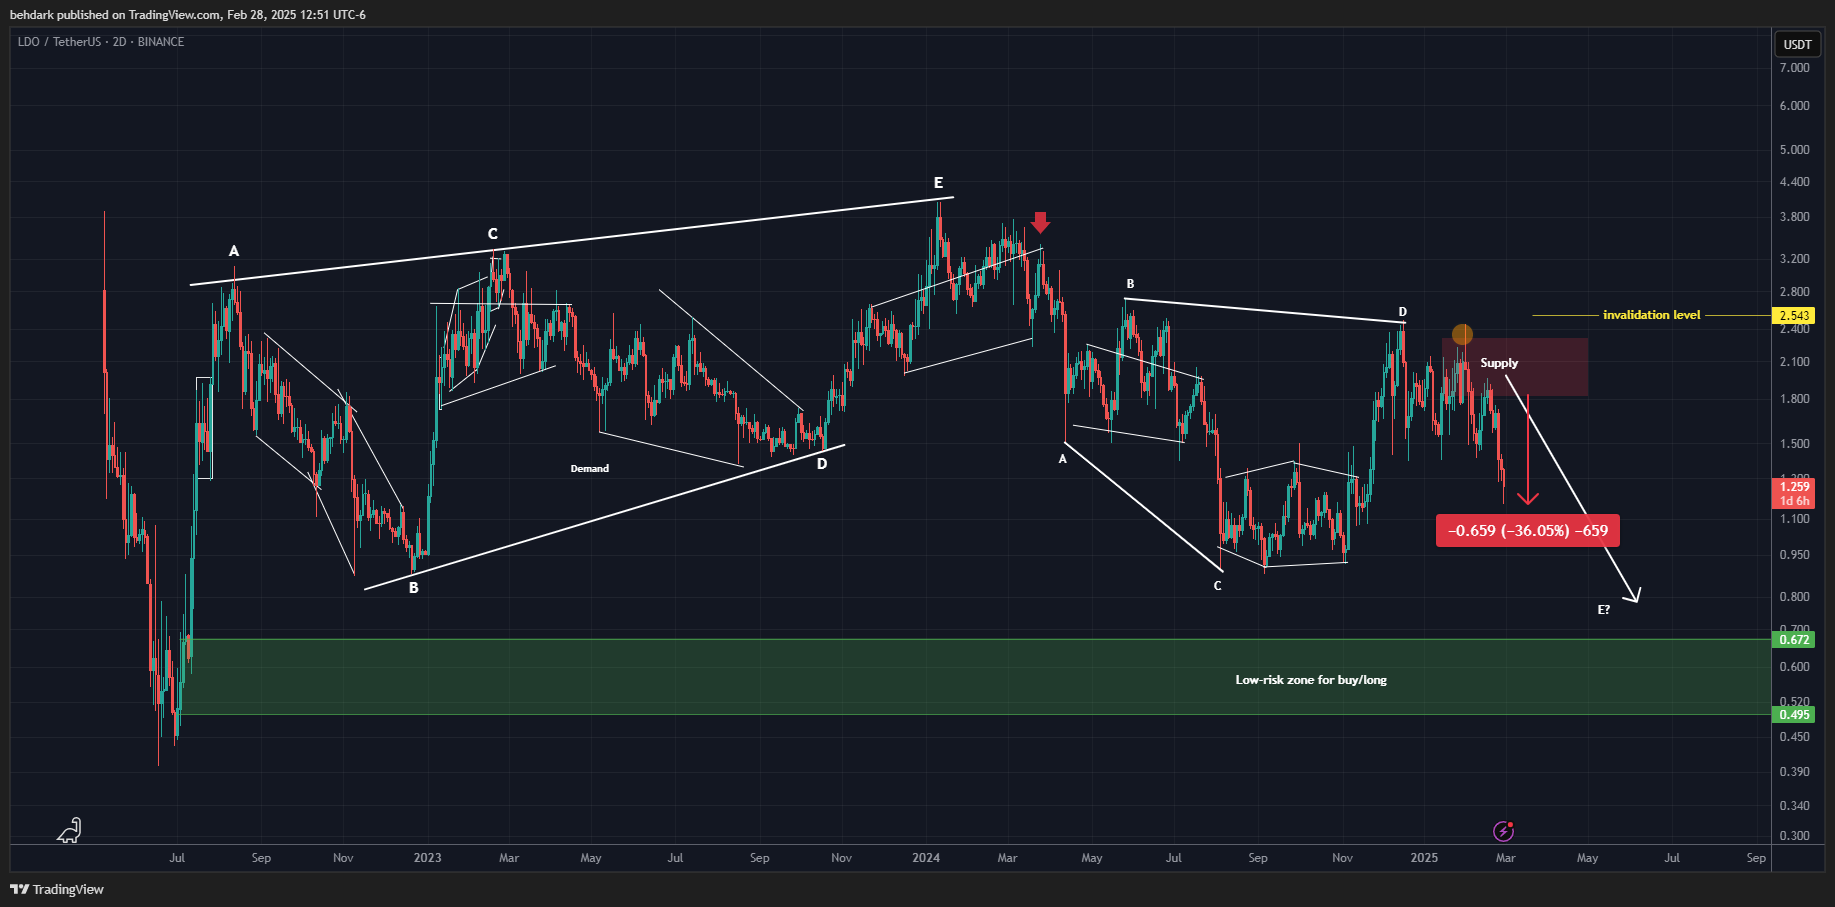Viewport: 1835px width, 907px height.
Task: Click the red down arrow marker near the 2024 peak
Action: point(1041,222)
